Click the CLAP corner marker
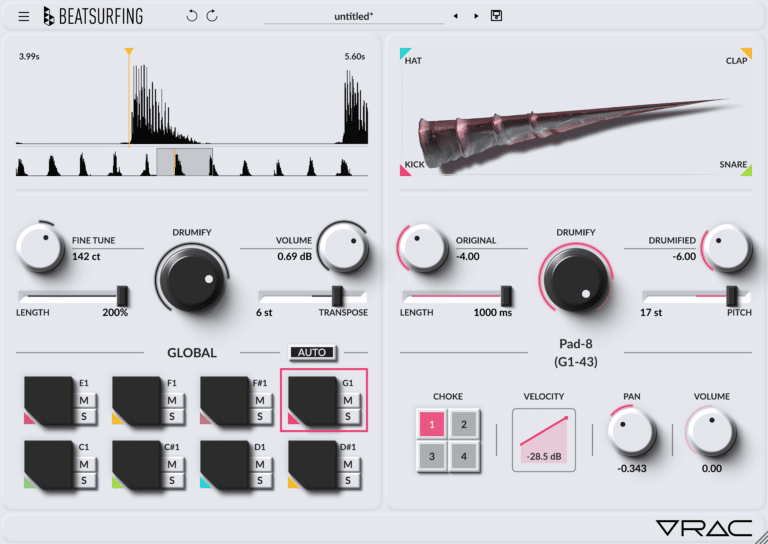 click(746, 53)
